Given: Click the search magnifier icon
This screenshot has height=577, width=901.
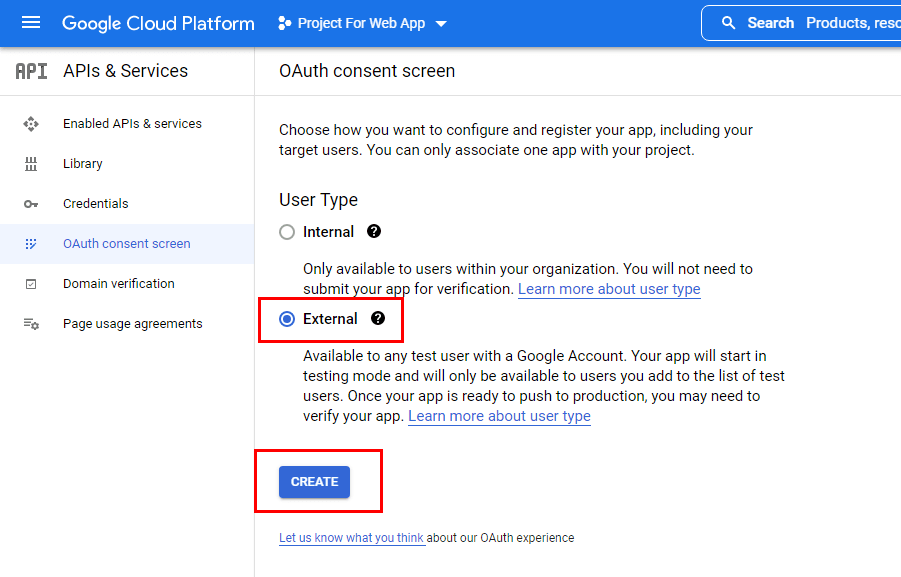Looking at the screenshot, I should click(728, 23).
